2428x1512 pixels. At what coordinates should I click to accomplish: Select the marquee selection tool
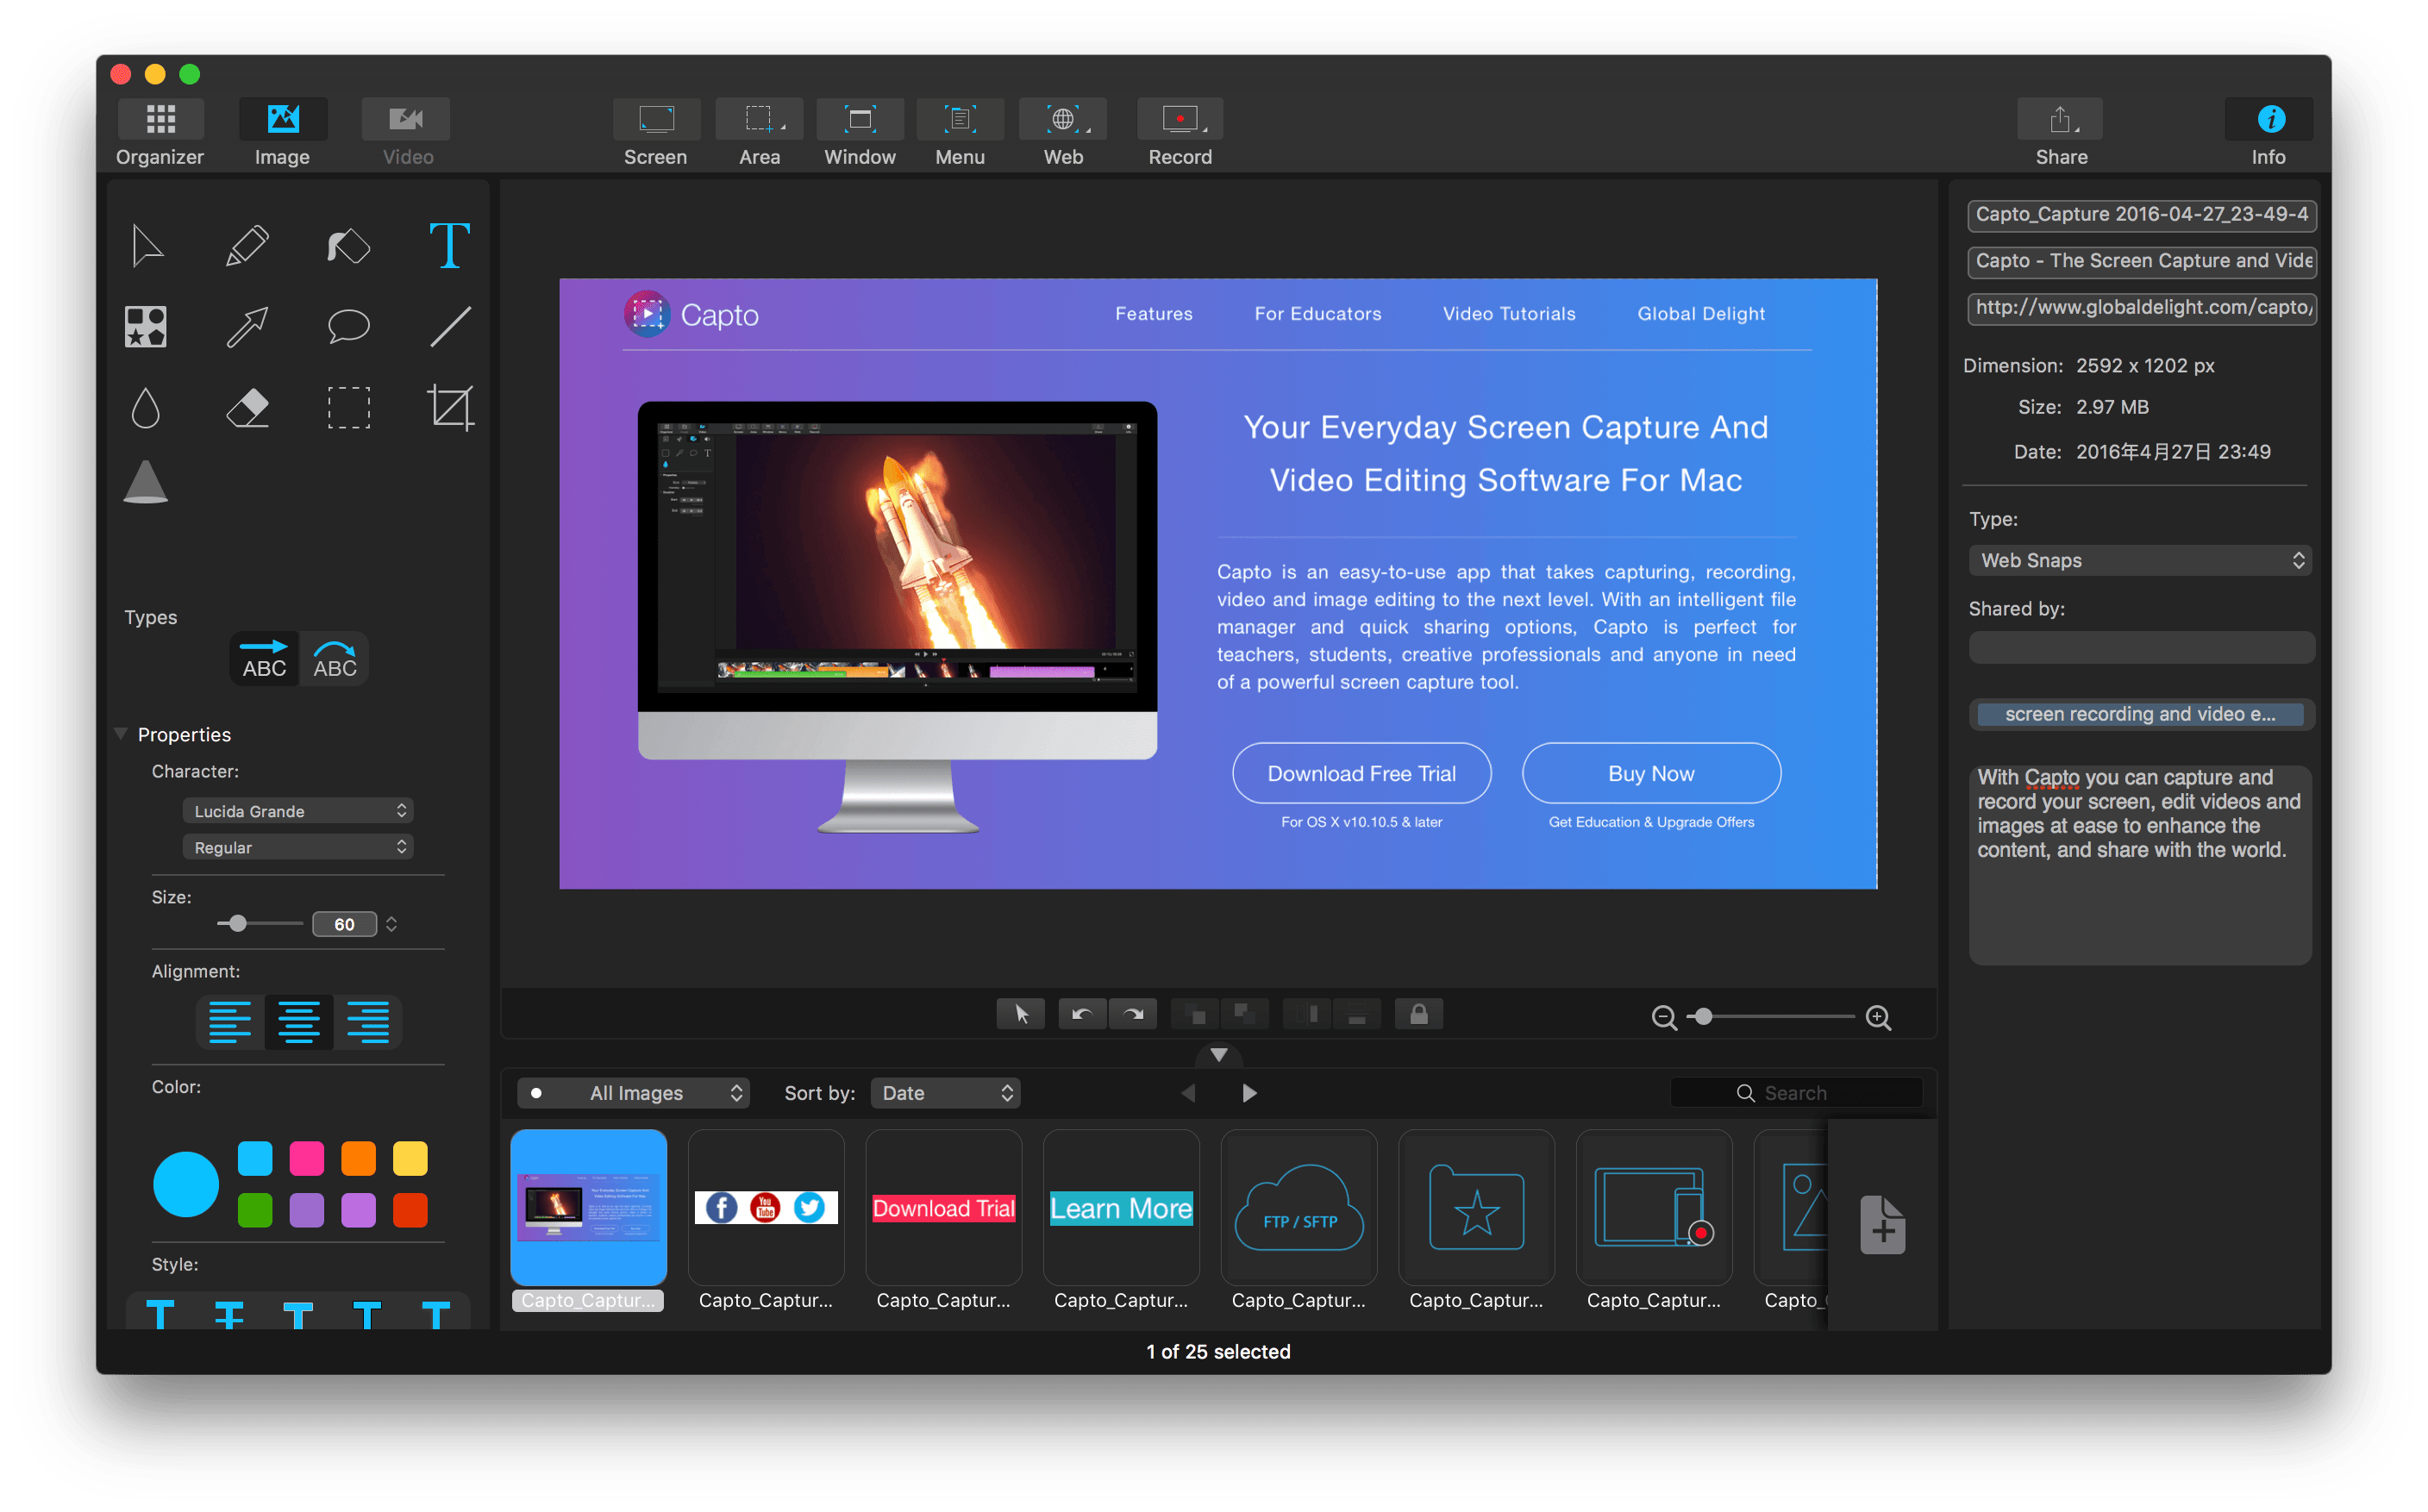(348, 408)
